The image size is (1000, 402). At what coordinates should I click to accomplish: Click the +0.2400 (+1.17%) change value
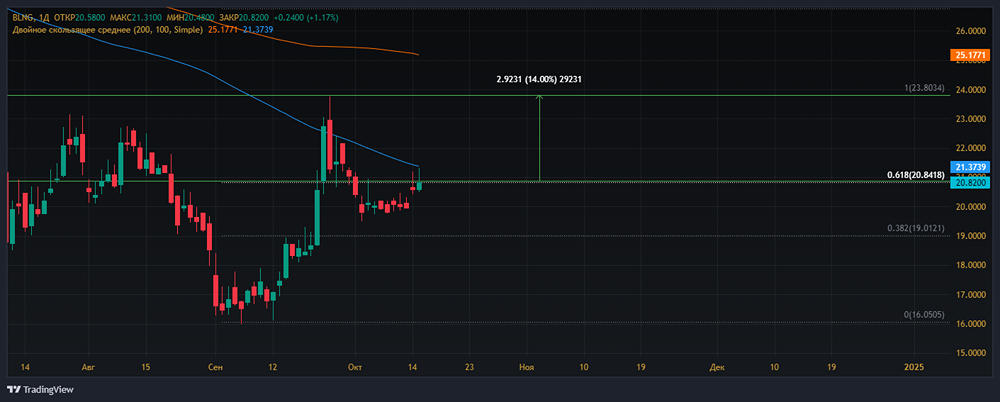pyautogui.click(x=305, y=19)
